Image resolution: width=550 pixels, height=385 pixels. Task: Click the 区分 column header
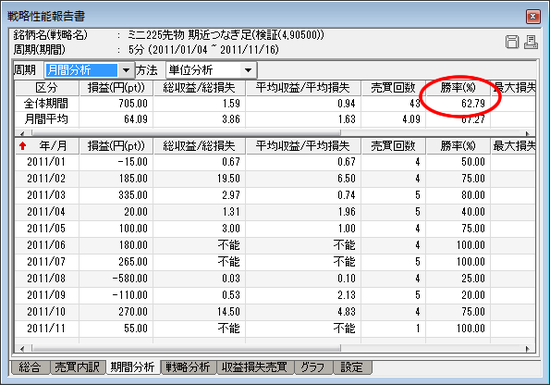click(x=47, y=88)
